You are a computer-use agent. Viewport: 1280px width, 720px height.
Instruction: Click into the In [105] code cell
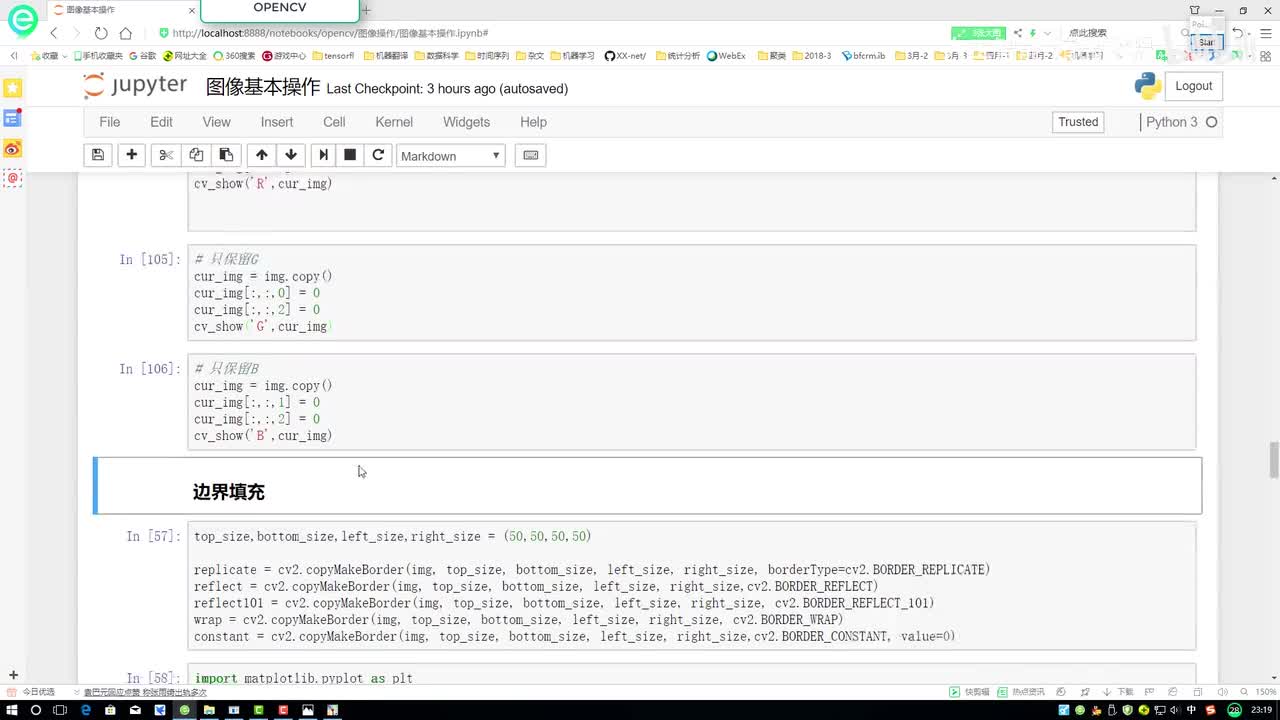[x=691, y=293]
